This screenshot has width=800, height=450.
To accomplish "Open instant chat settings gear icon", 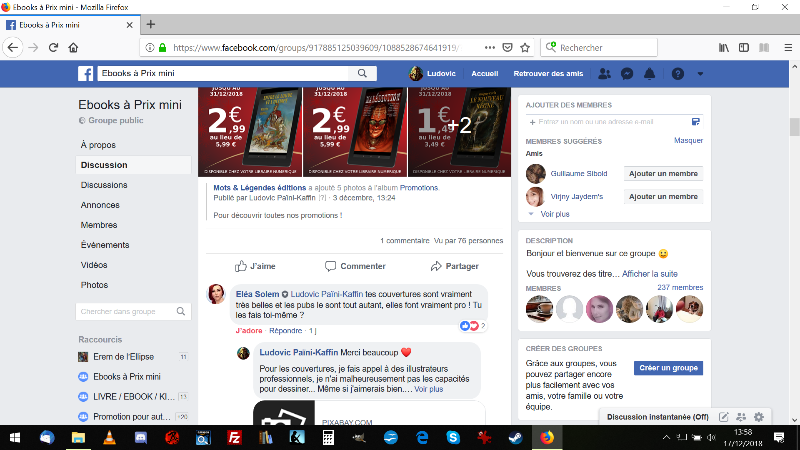I will (759, 416).
